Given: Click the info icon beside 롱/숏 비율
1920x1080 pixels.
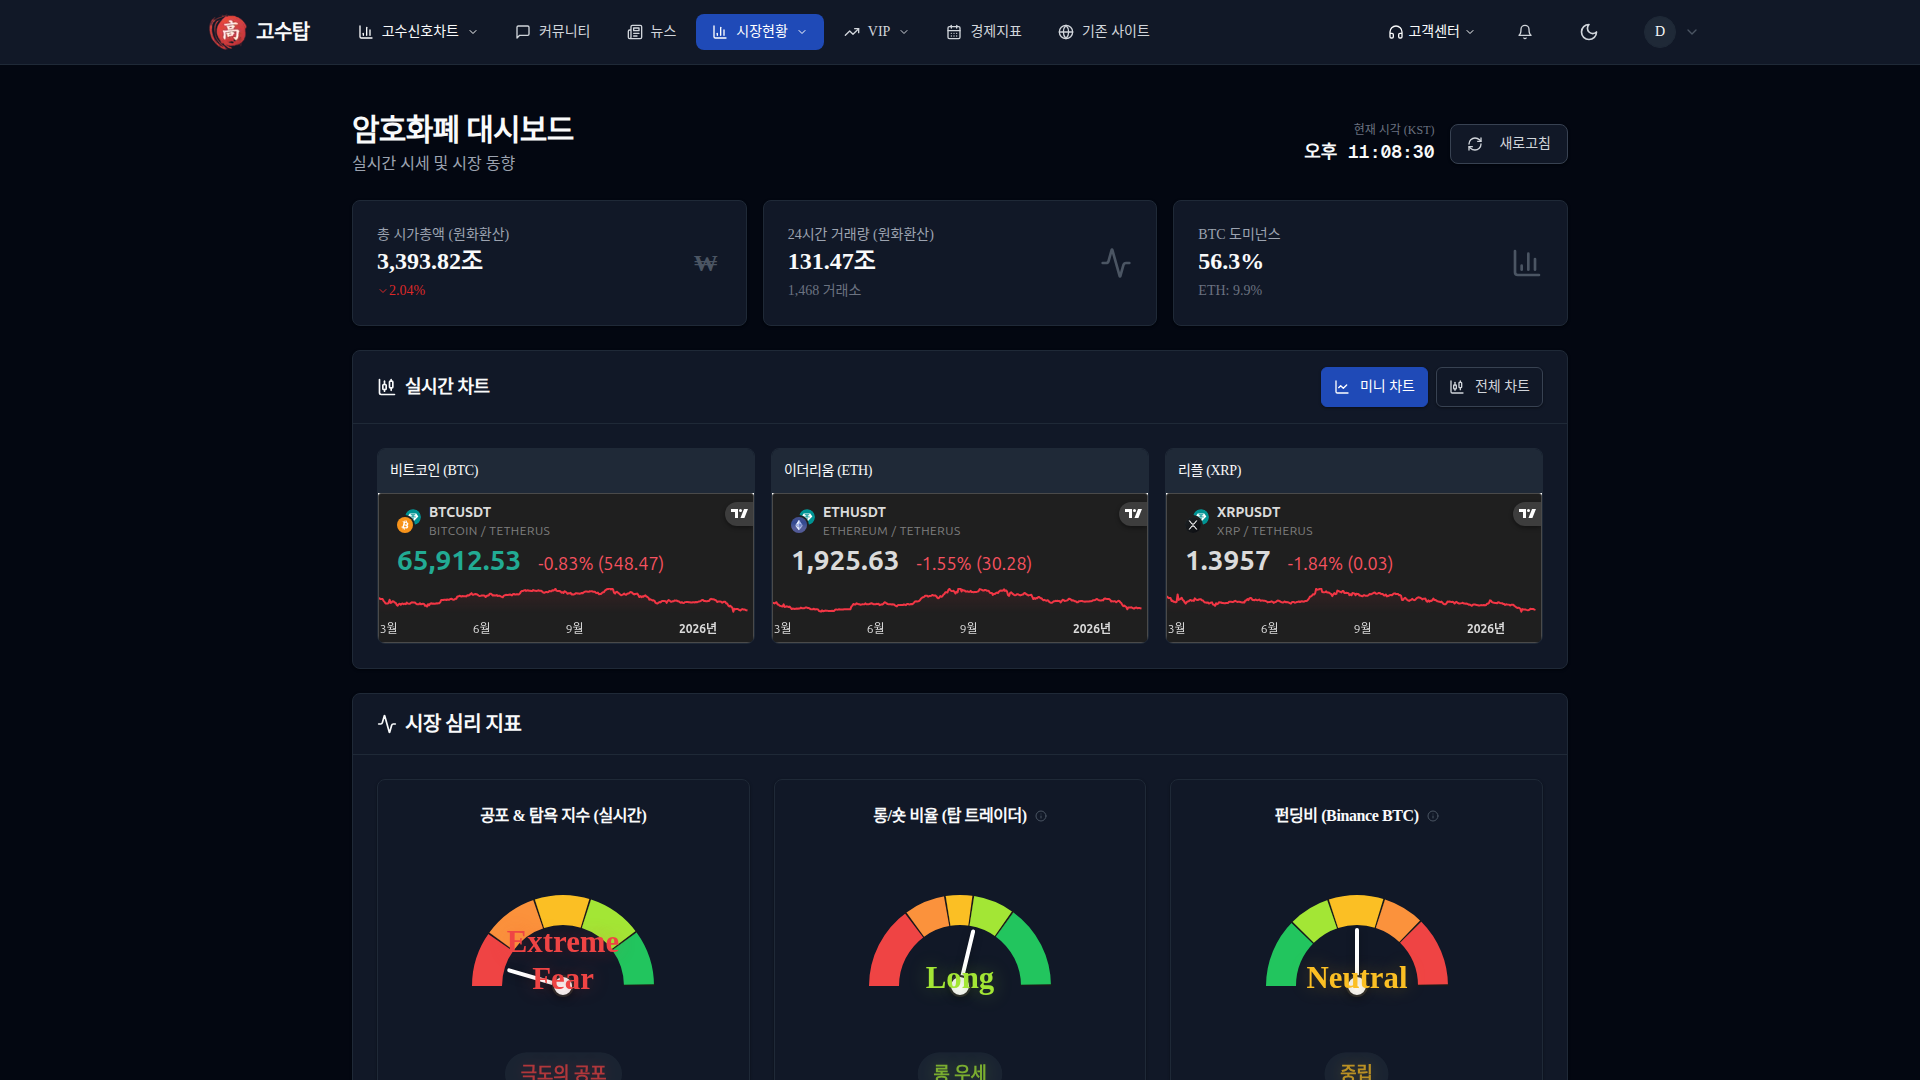Looking at the screenshot, I should tap(1041, 816).
